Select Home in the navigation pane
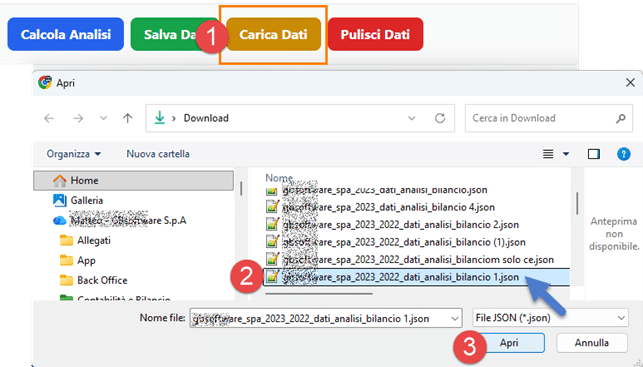 pos(134,180)
